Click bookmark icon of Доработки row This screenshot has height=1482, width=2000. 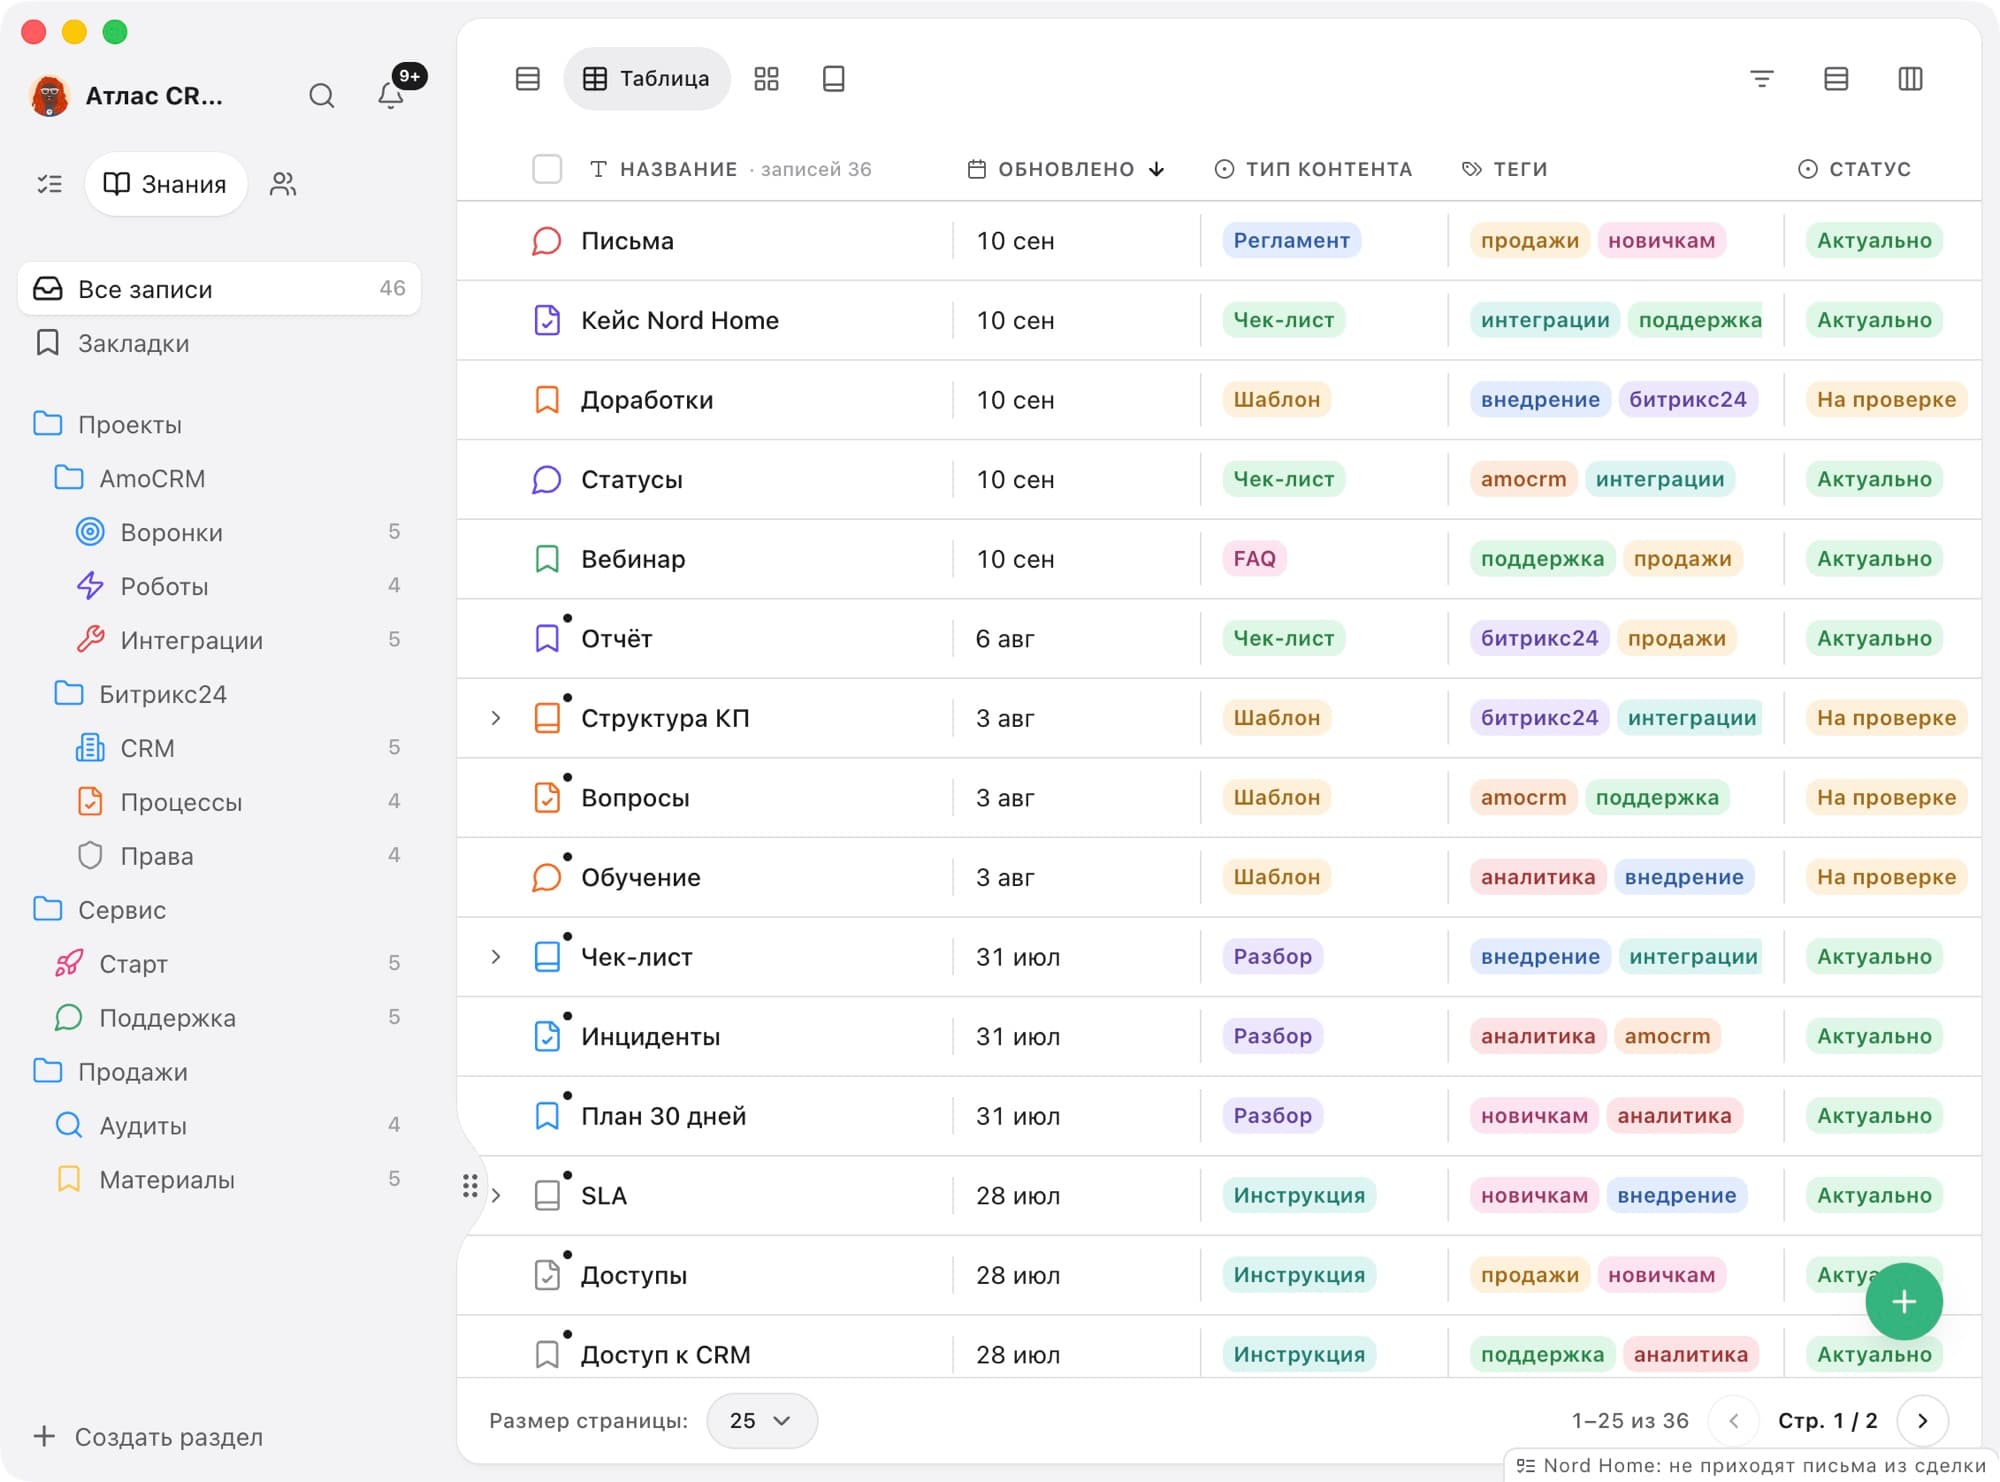tap(547, 400)
